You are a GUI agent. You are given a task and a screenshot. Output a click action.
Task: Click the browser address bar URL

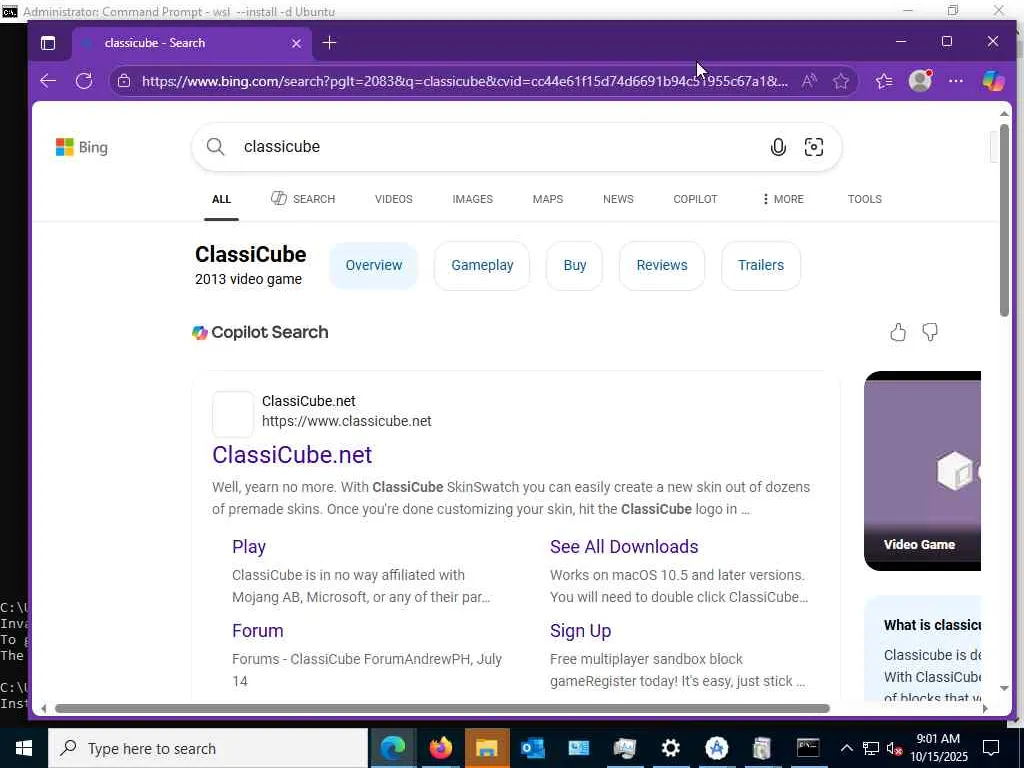click(x=464, y=81)
